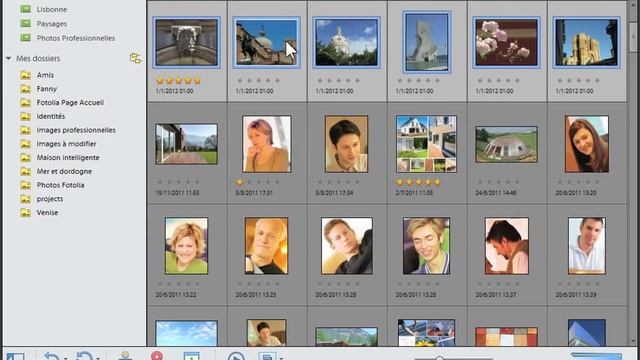The width and height of the screenshot is (640, 360).
Task: Click the red Places pin icon in bottom toolbar
Action: [x=157, y=356]
